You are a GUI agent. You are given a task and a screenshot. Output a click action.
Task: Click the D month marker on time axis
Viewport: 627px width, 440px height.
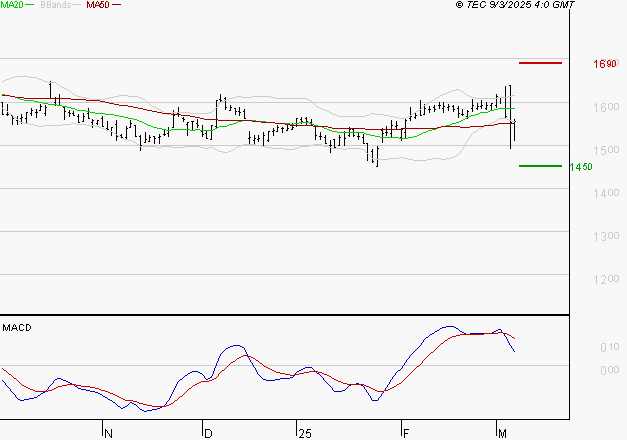208,432
